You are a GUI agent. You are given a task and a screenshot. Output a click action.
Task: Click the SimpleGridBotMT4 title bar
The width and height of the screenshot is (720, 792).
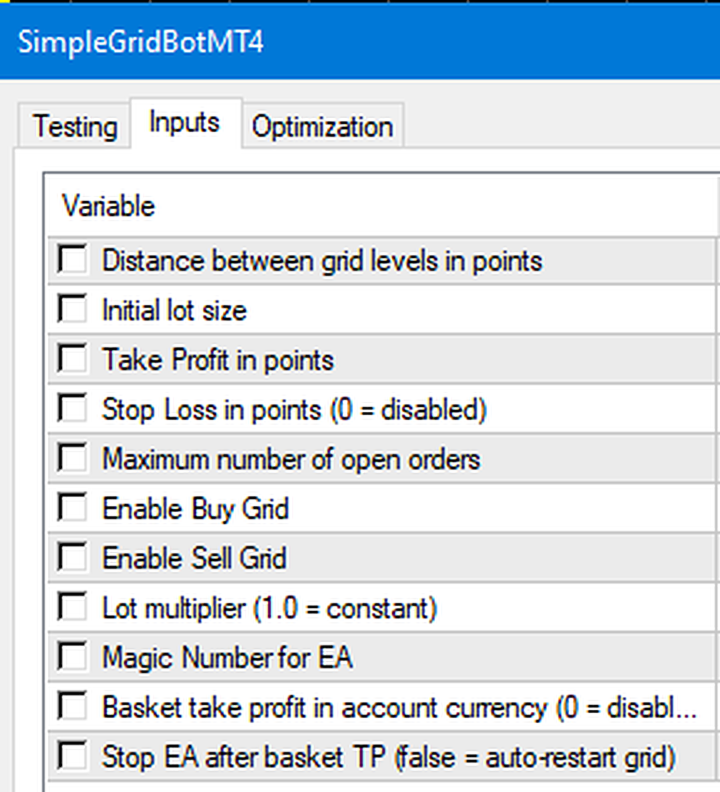coord(360,41)
